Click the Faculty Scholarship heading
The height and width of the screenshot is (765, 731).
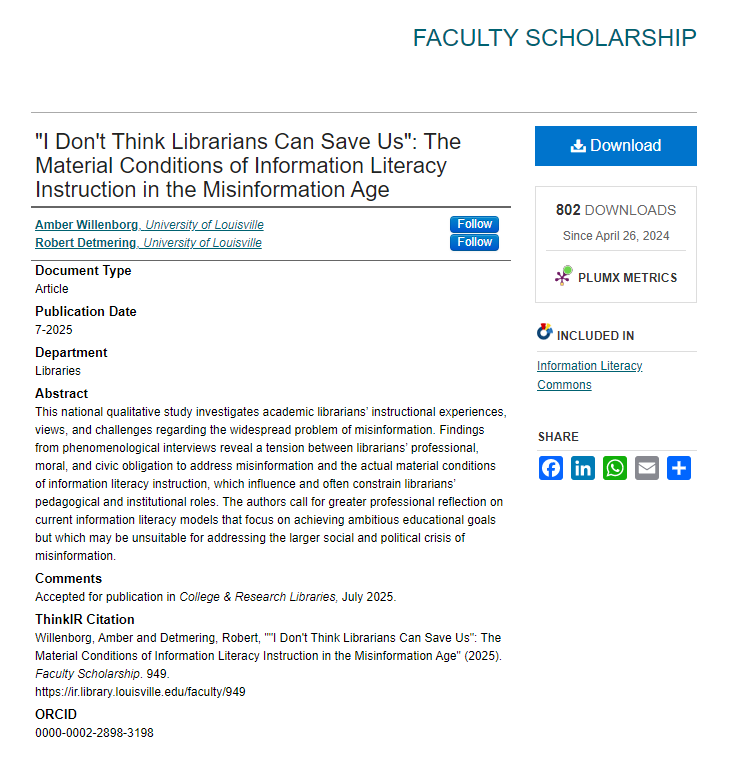(x=554, y=38)
